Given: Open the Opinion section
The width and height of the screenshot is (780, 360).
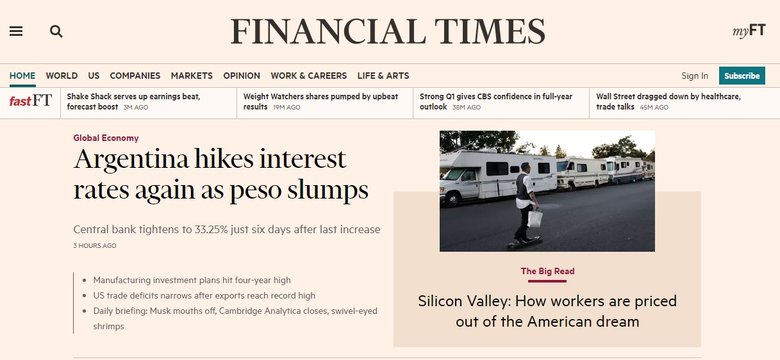Looking at the screenshot, I should (x=242, y=76).
